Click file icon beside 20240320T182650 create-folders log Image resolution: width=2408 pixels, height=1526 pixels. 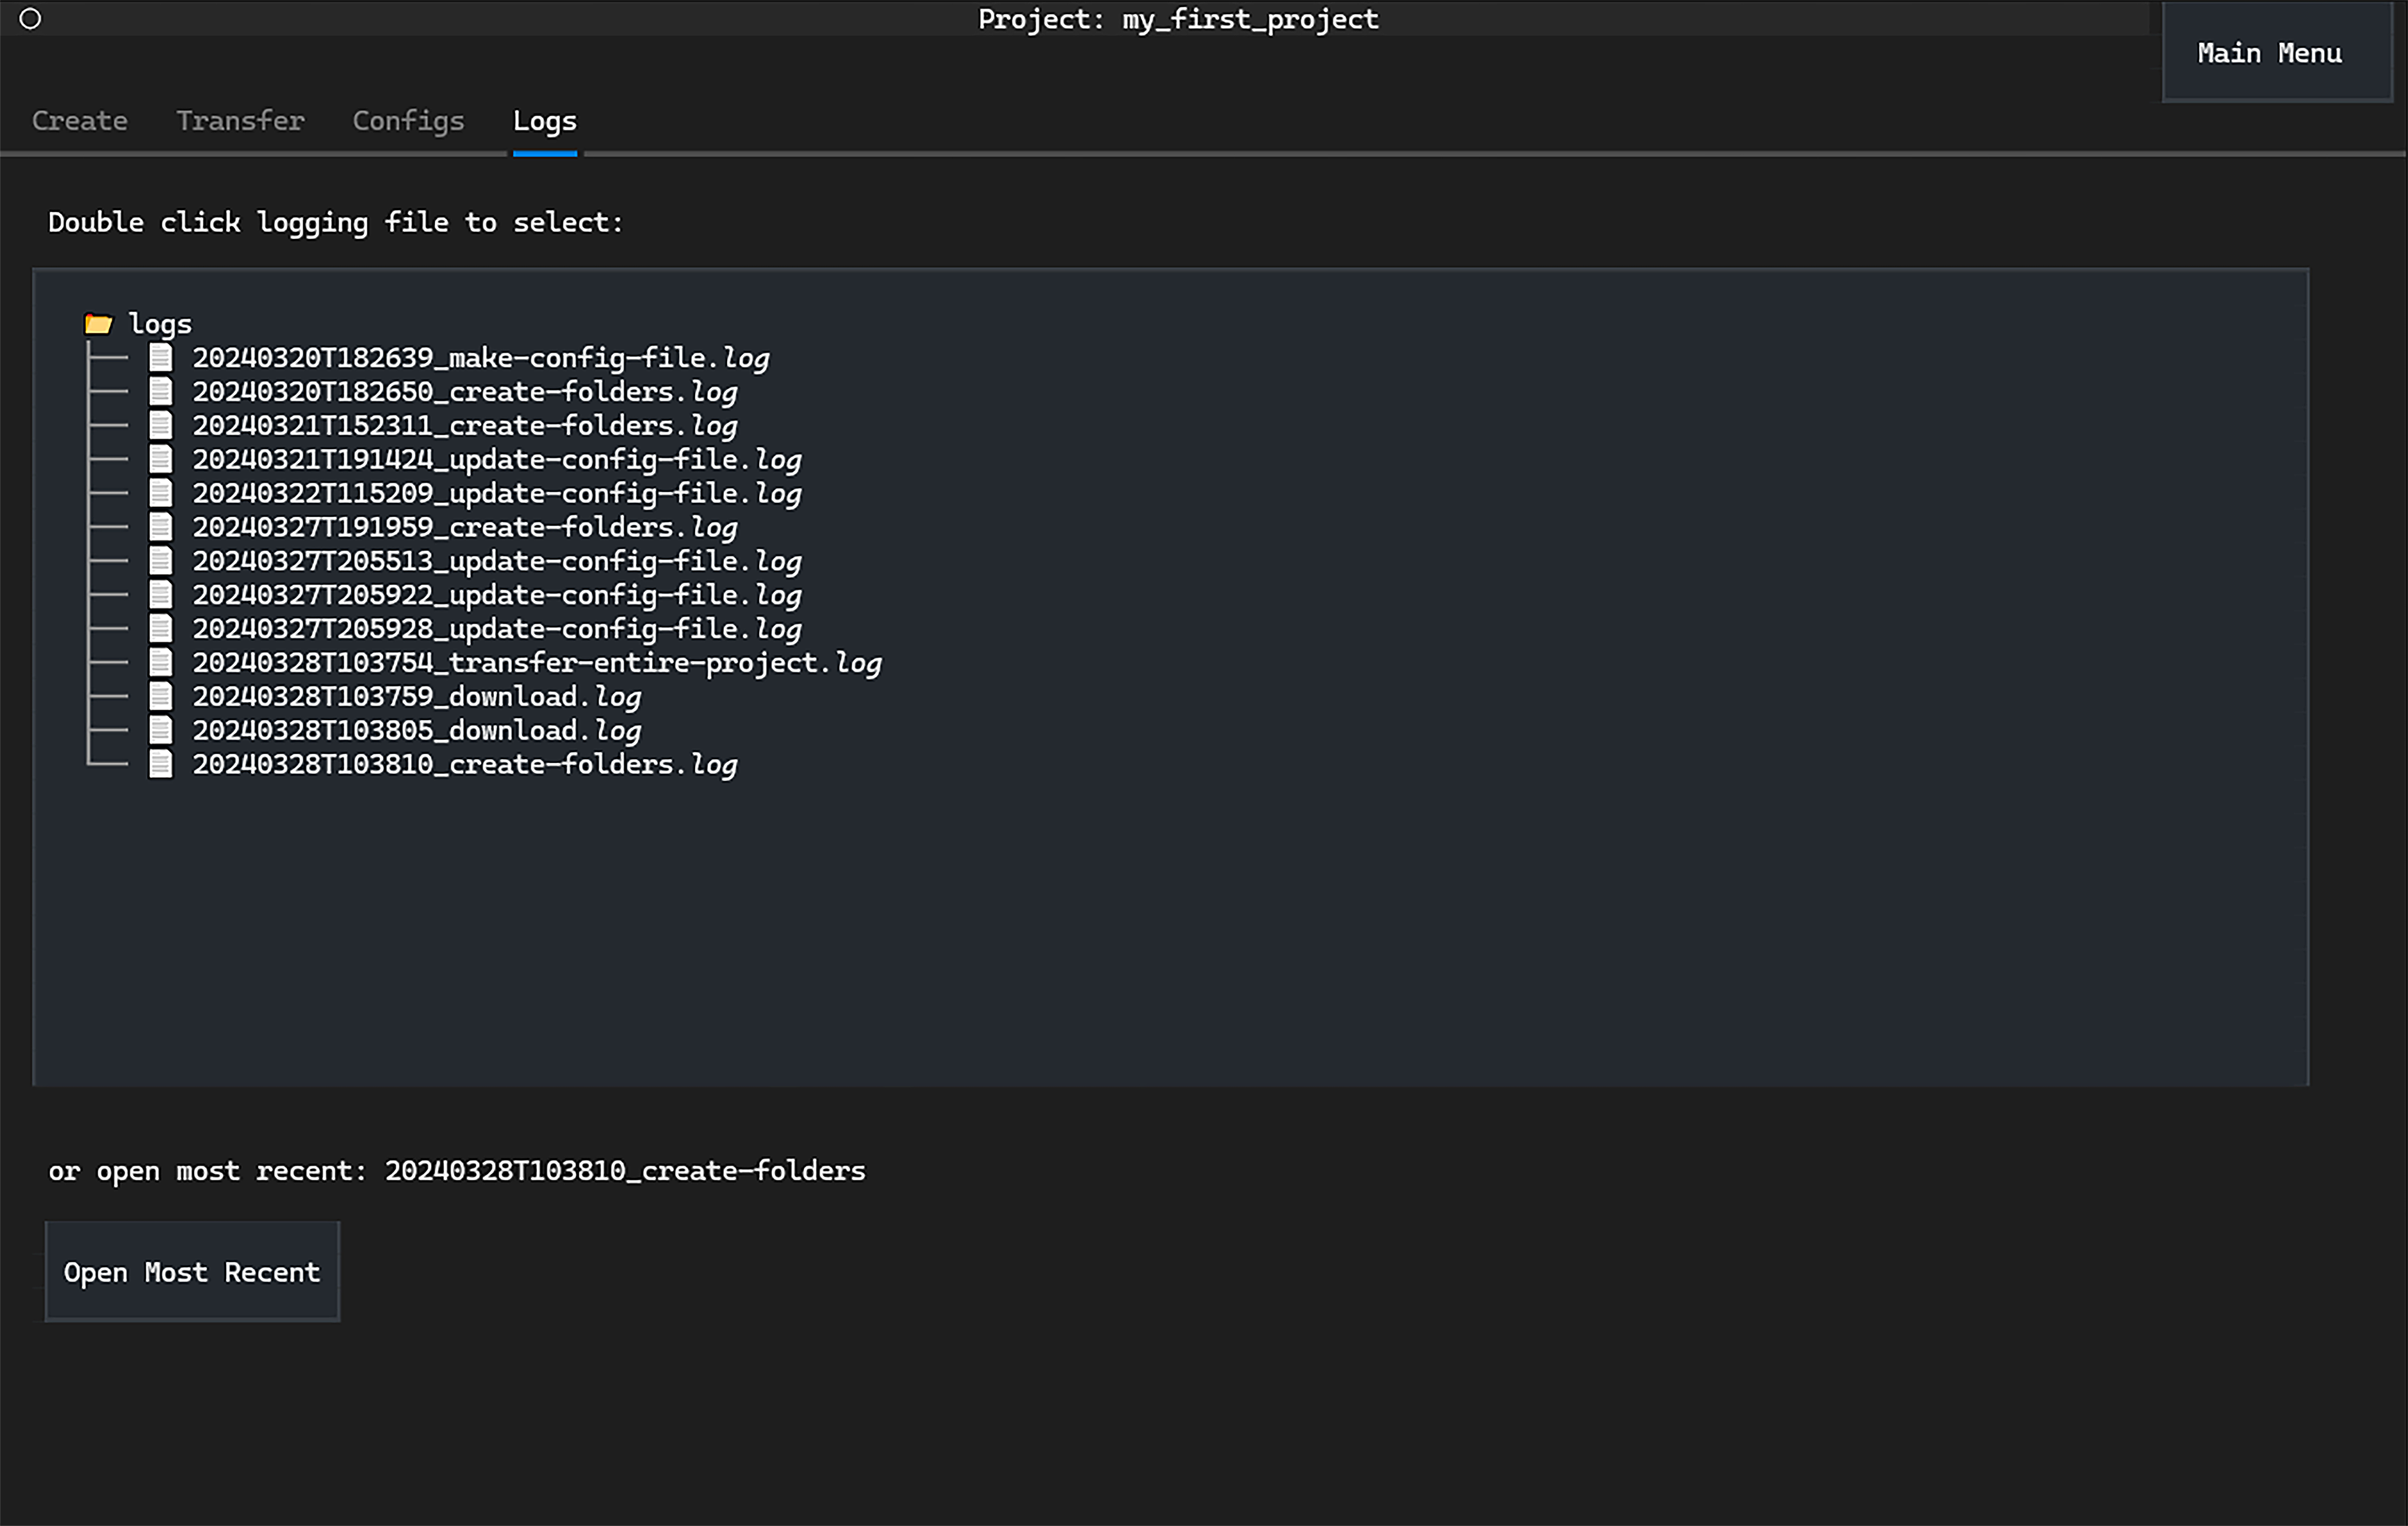pyautogui.click(x=161, y=391)
